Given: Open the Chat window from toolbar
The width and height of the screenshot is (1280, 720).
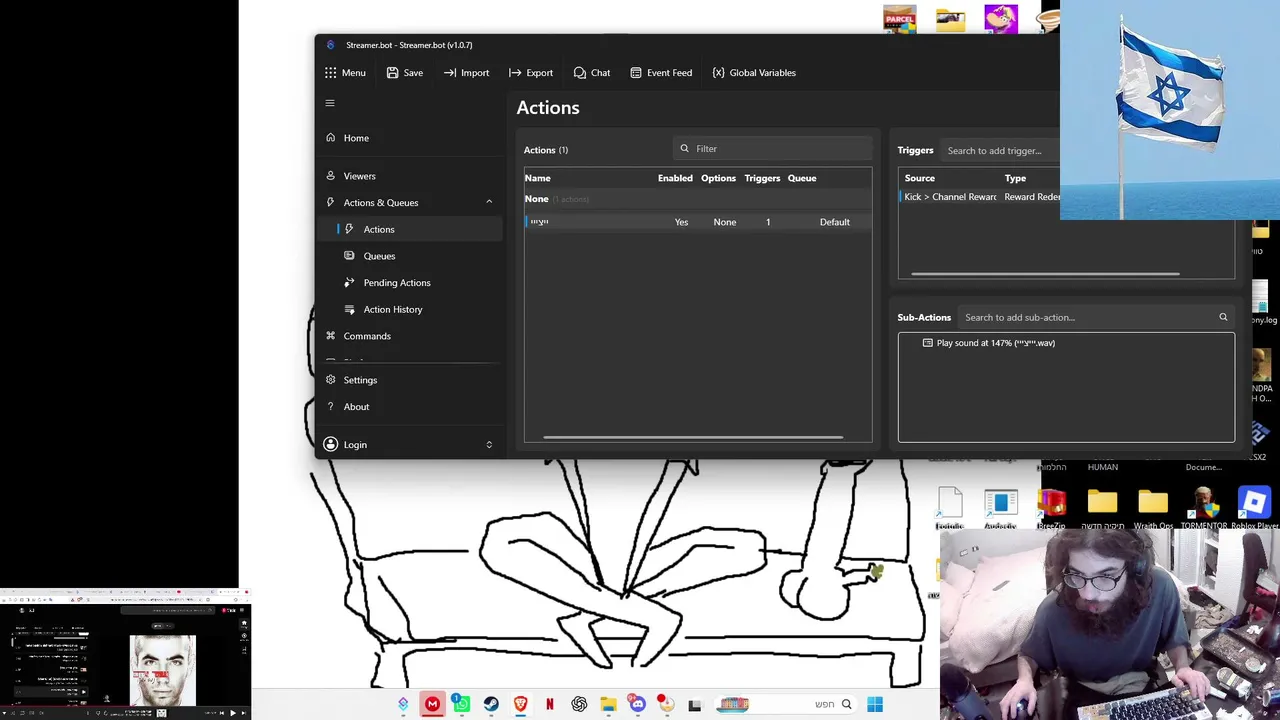Looking at the screenshot, I should pos(592,73).
